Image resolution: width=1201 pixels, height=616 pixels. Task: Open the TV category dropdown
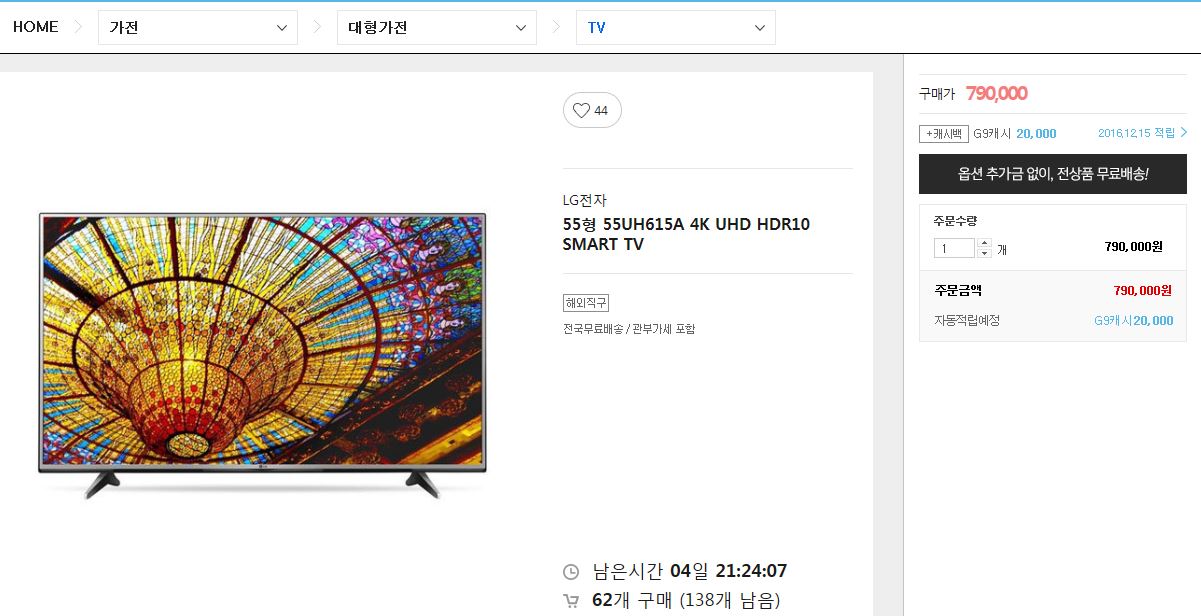pos(676,28)
